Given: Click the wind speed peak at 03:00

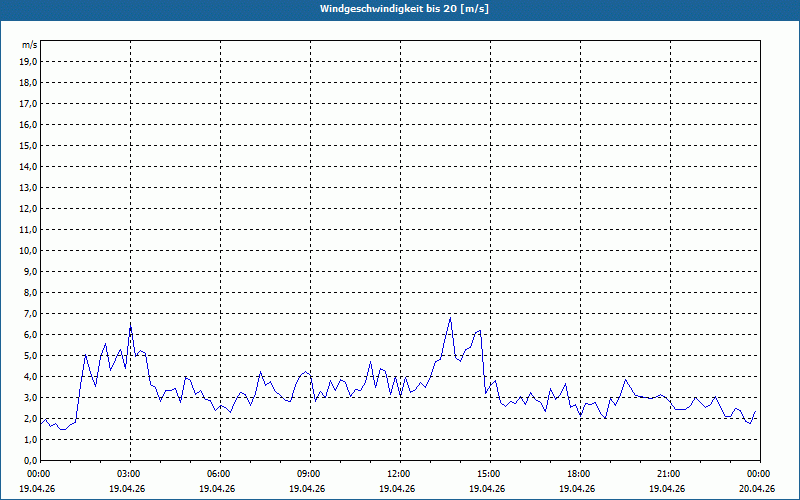Looking at the screenshot, I should (x=131, y=326).
